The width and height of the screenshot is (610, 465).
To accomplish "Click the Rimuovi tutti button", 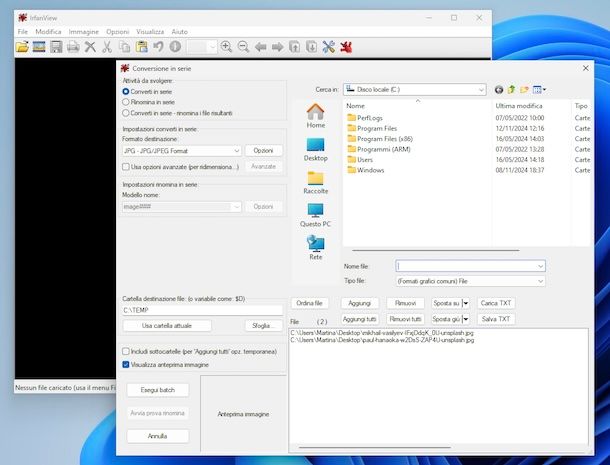I will 405,319.
